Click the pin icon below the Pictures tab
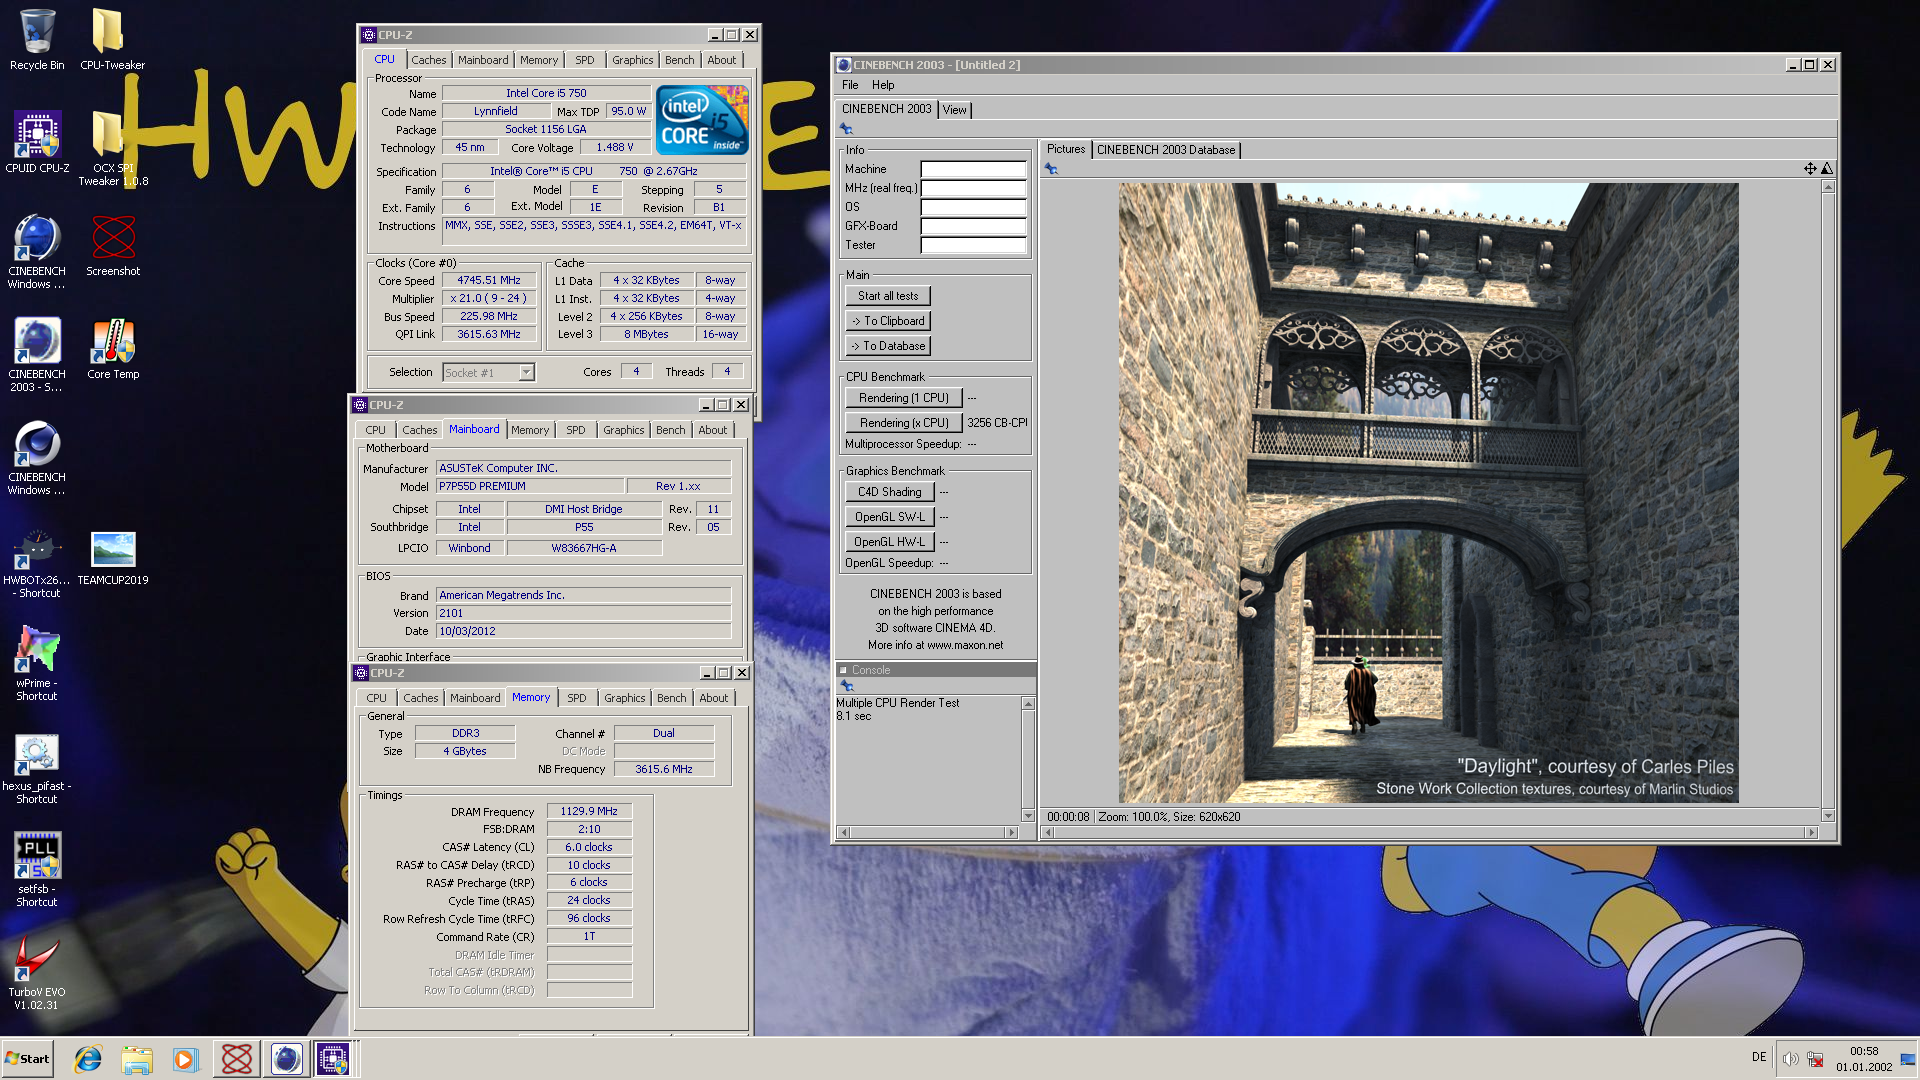 tap(1051, 169)
